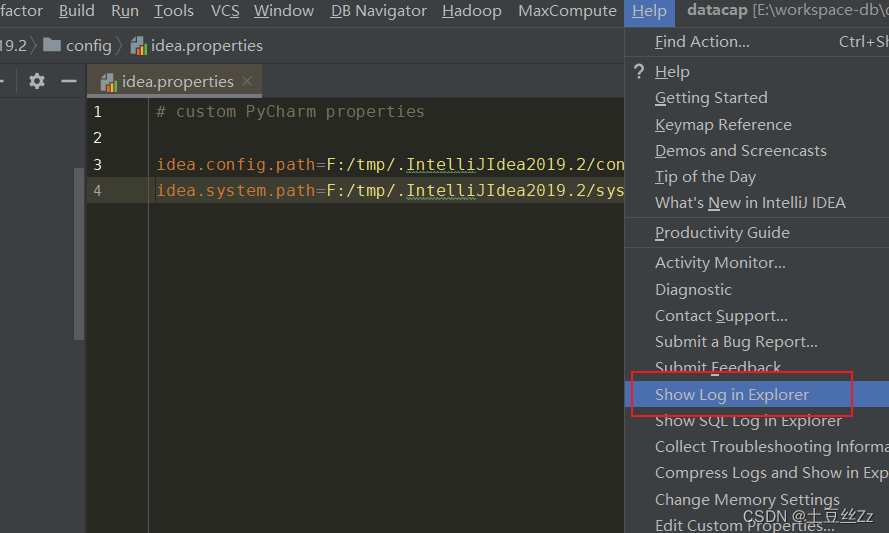
Task: Select the Help entry in dropdown
Action: coord(757,71)
